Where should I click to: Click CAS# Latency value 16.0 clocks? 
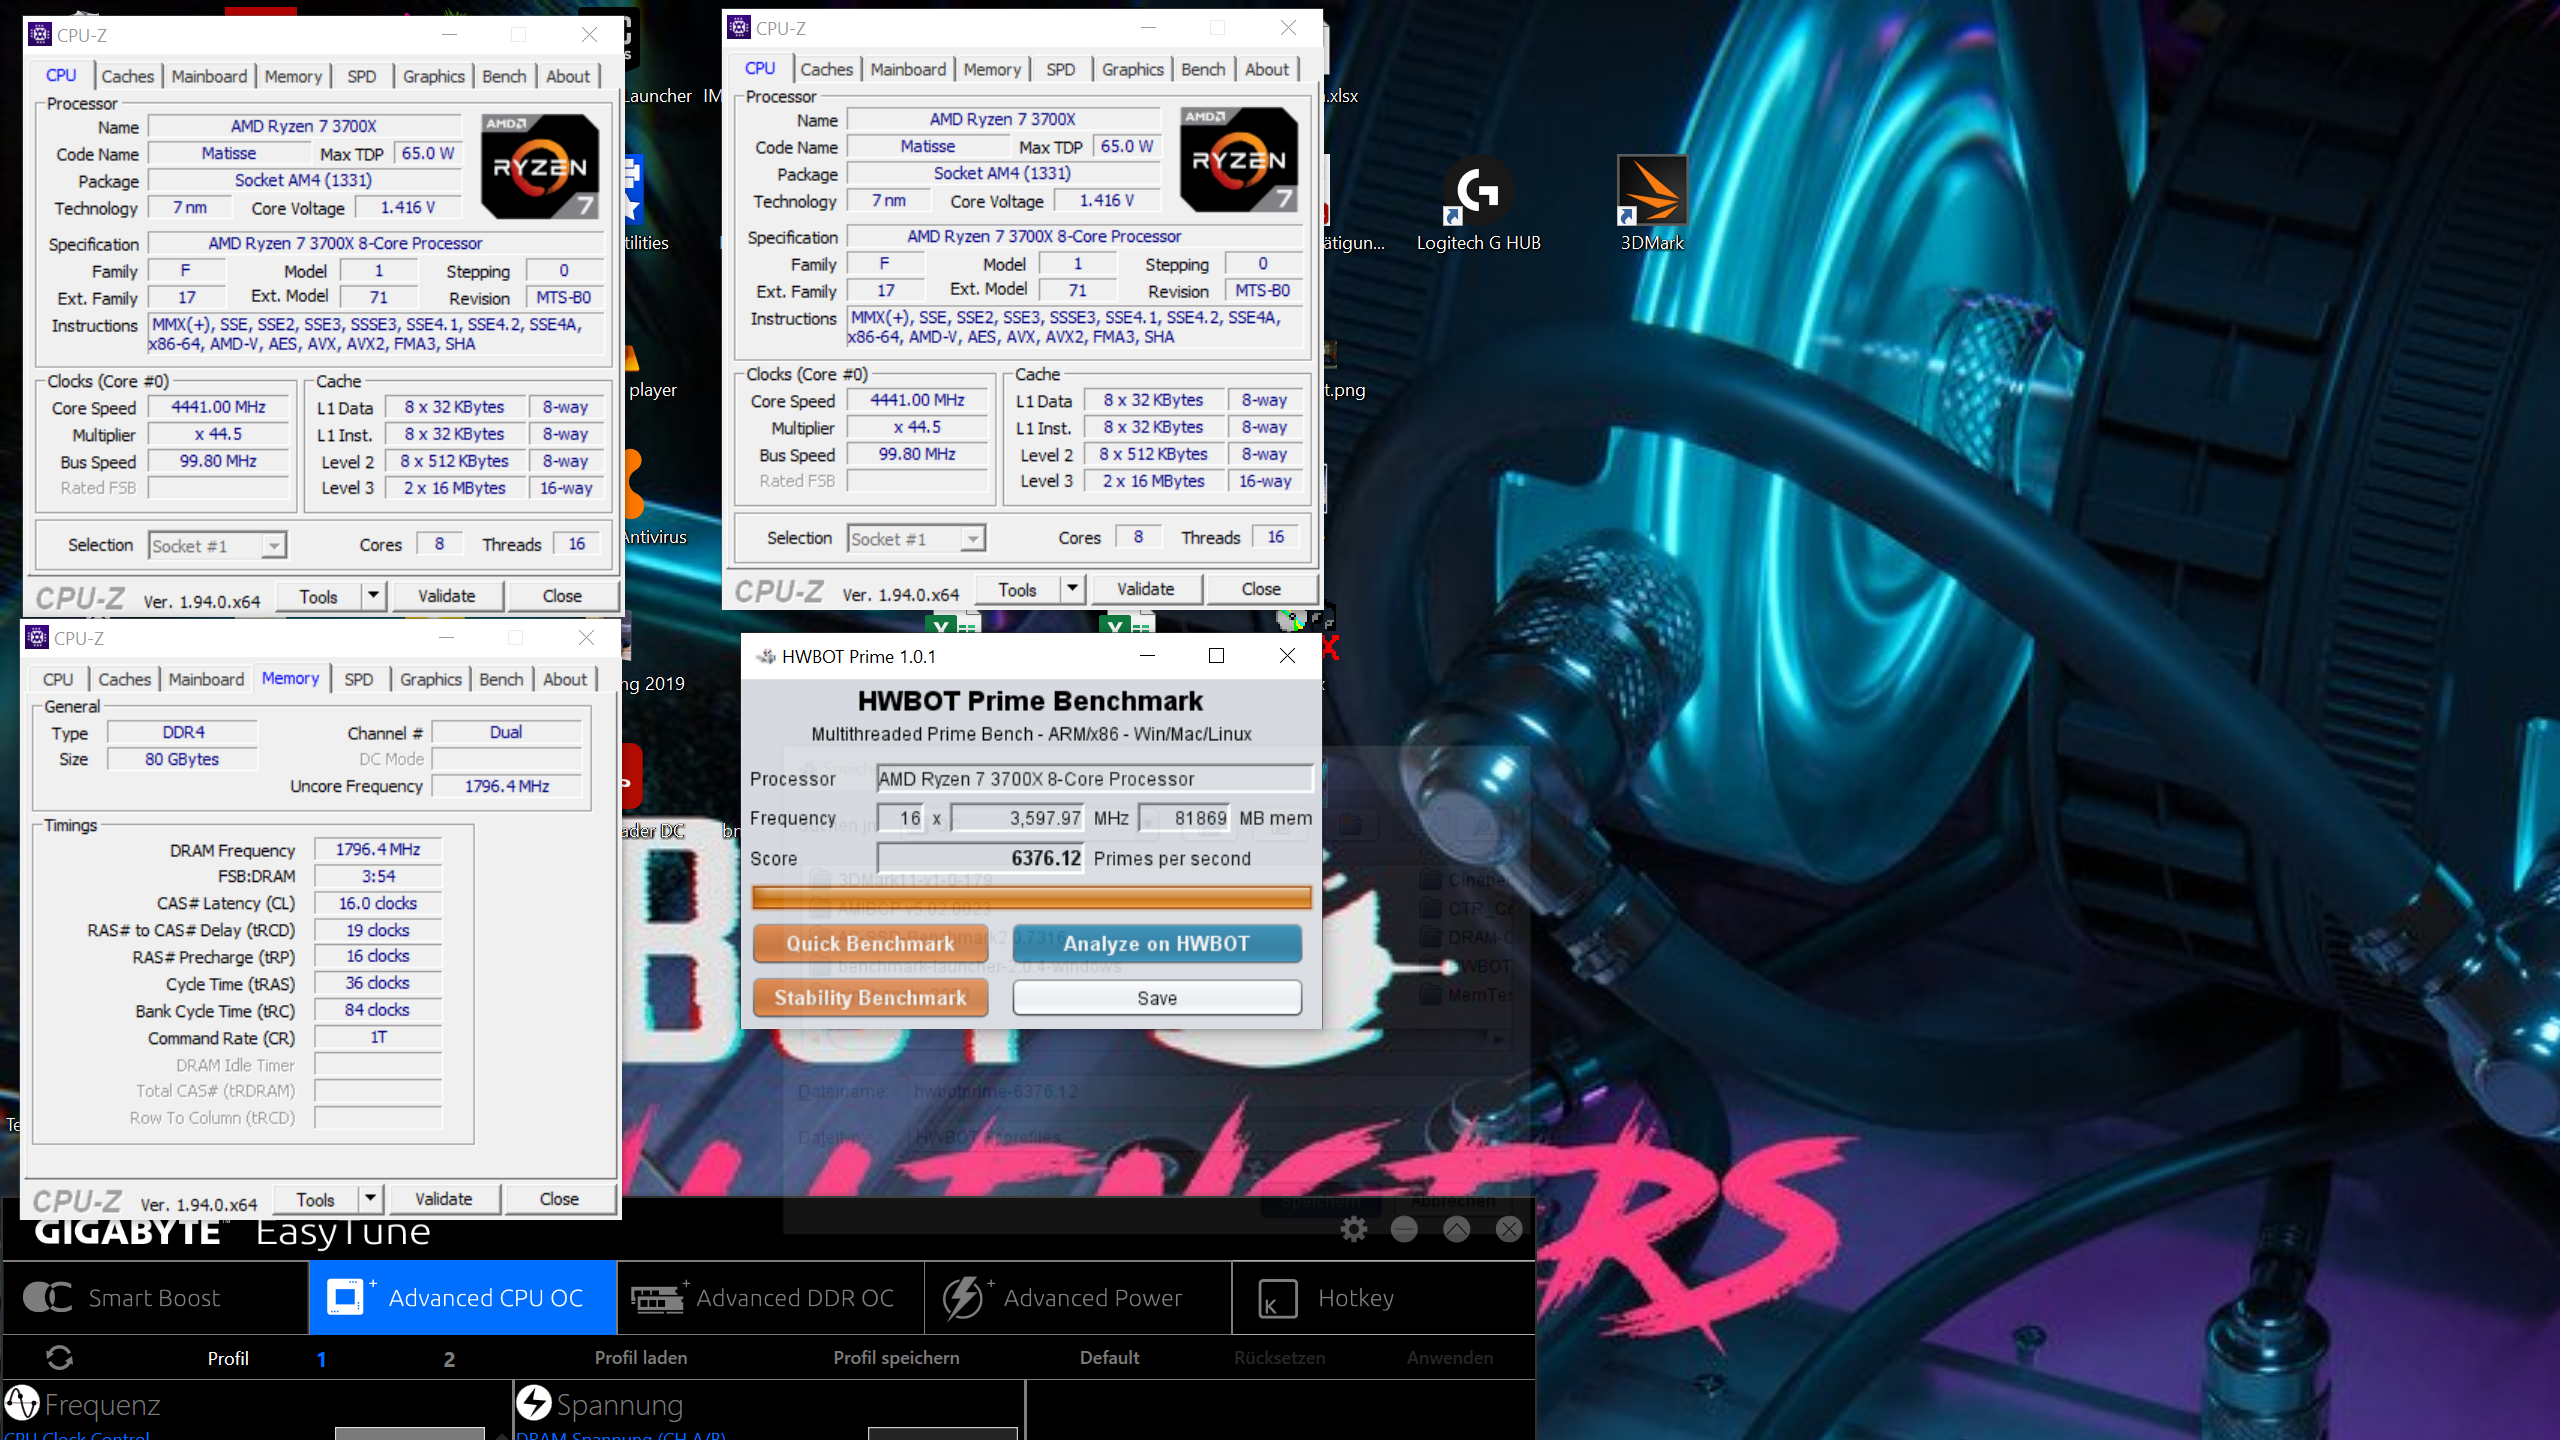[378, 903]
